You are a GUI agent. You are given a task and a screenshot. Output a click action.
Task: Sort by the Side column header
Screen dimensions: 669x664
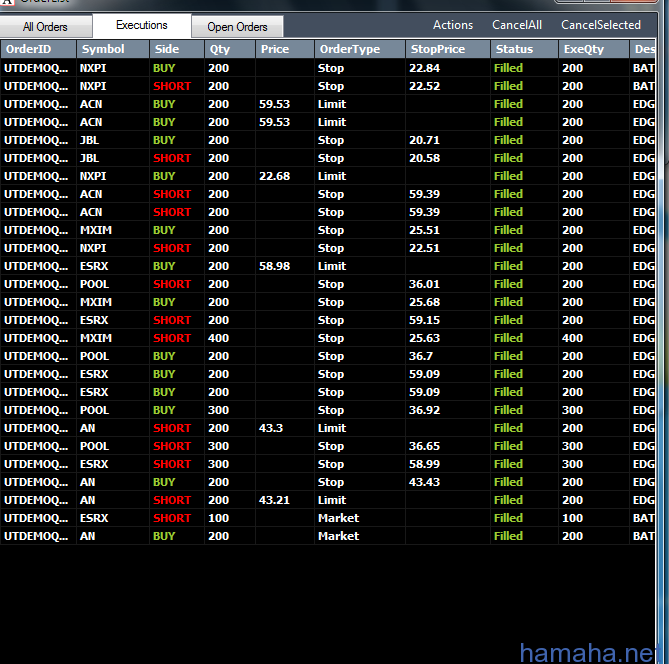coord(177,49)
